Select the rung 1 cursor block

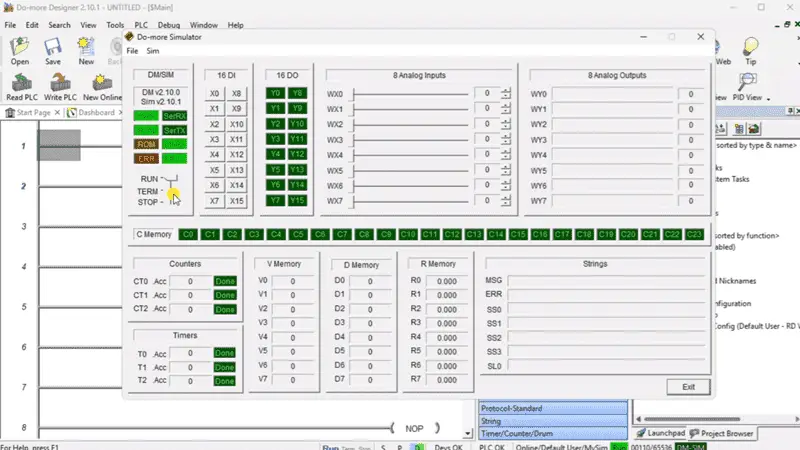coord(59,145)
